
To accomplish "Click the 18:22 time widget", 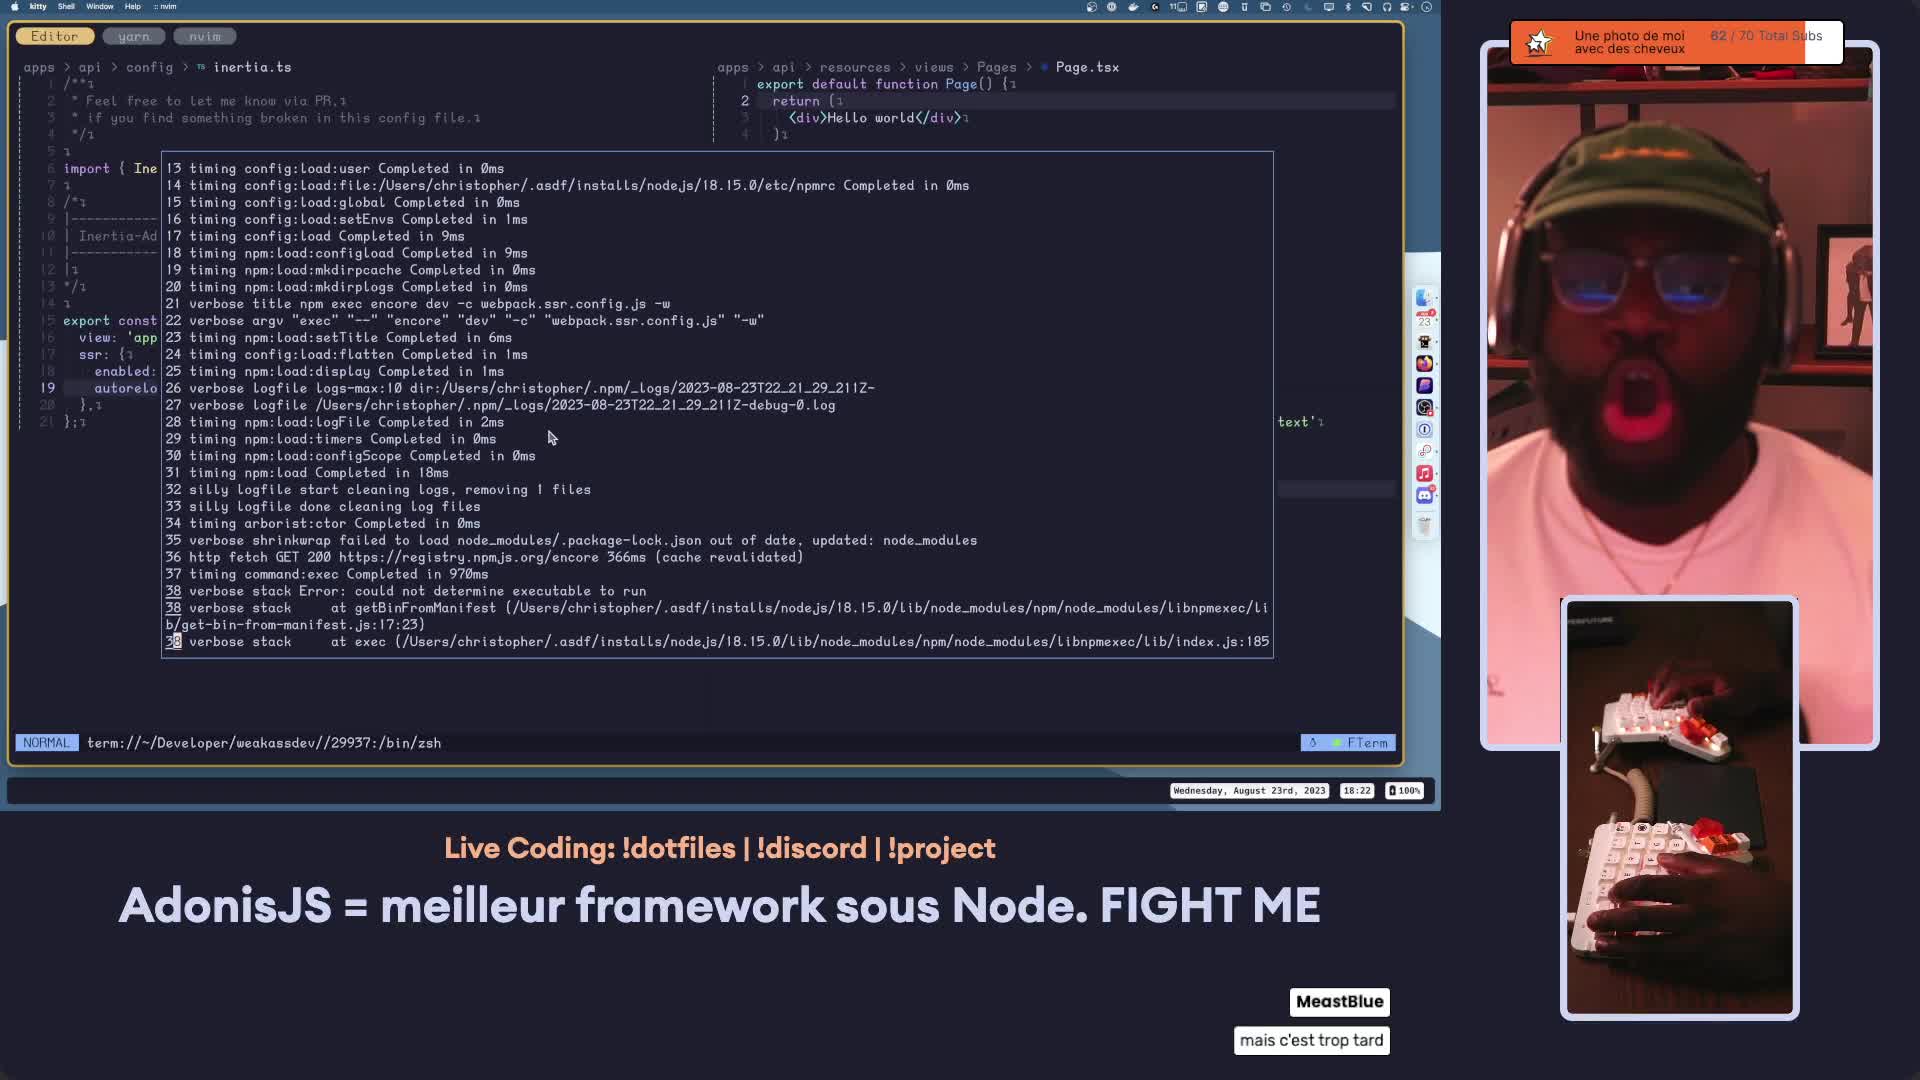I will click(1356, 790).
